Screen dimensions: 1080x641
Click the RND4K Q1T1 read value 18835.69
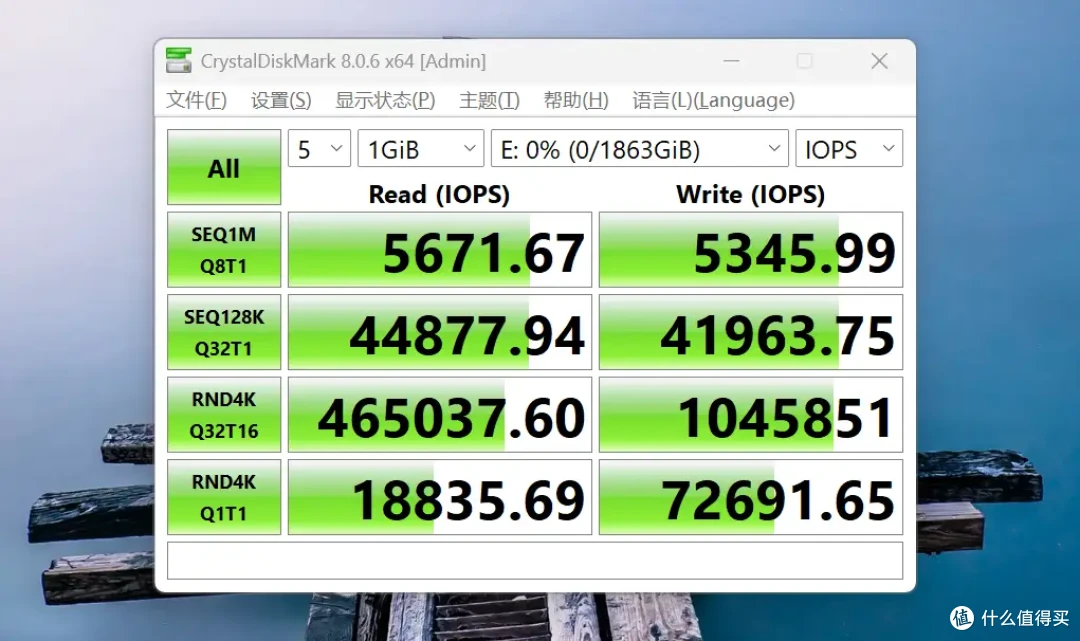440,498
